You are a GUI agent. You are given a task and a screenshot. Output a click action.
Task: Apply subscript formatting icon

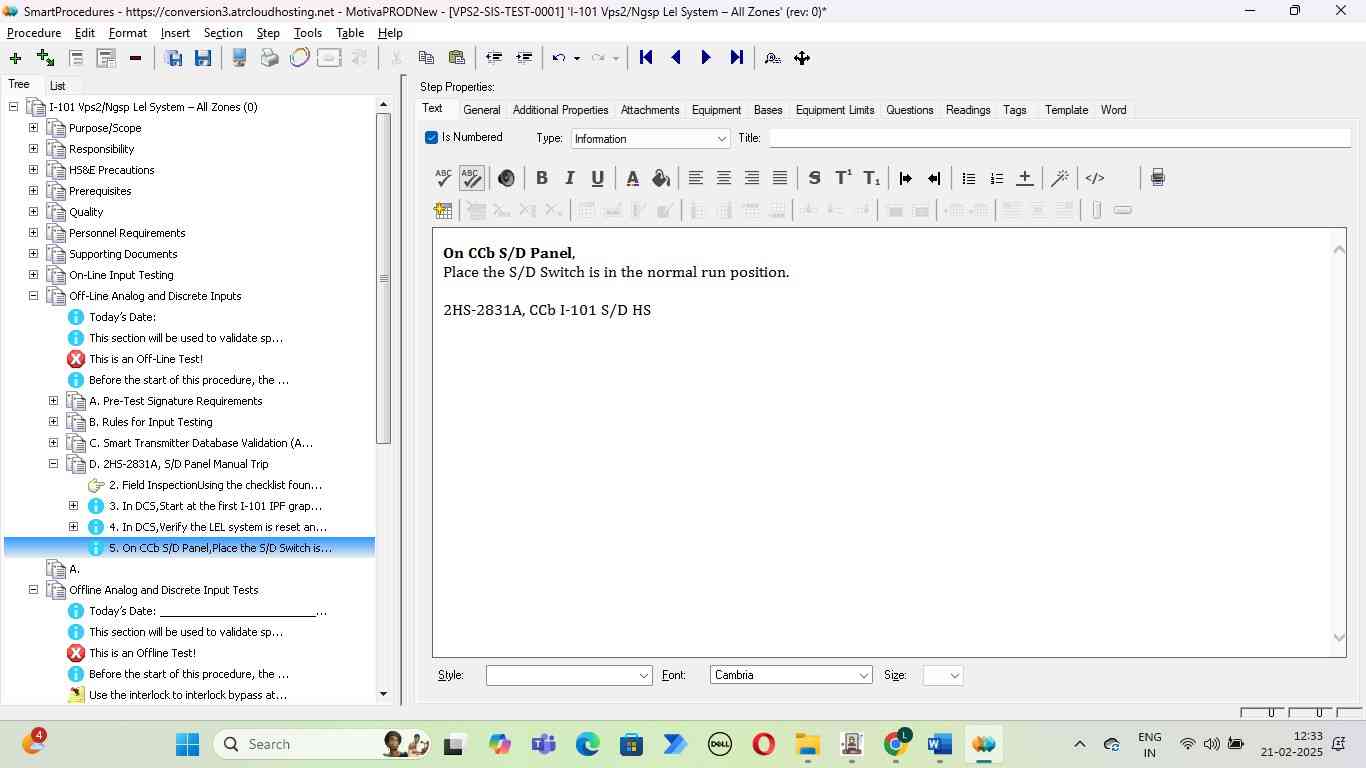[871, 178]
